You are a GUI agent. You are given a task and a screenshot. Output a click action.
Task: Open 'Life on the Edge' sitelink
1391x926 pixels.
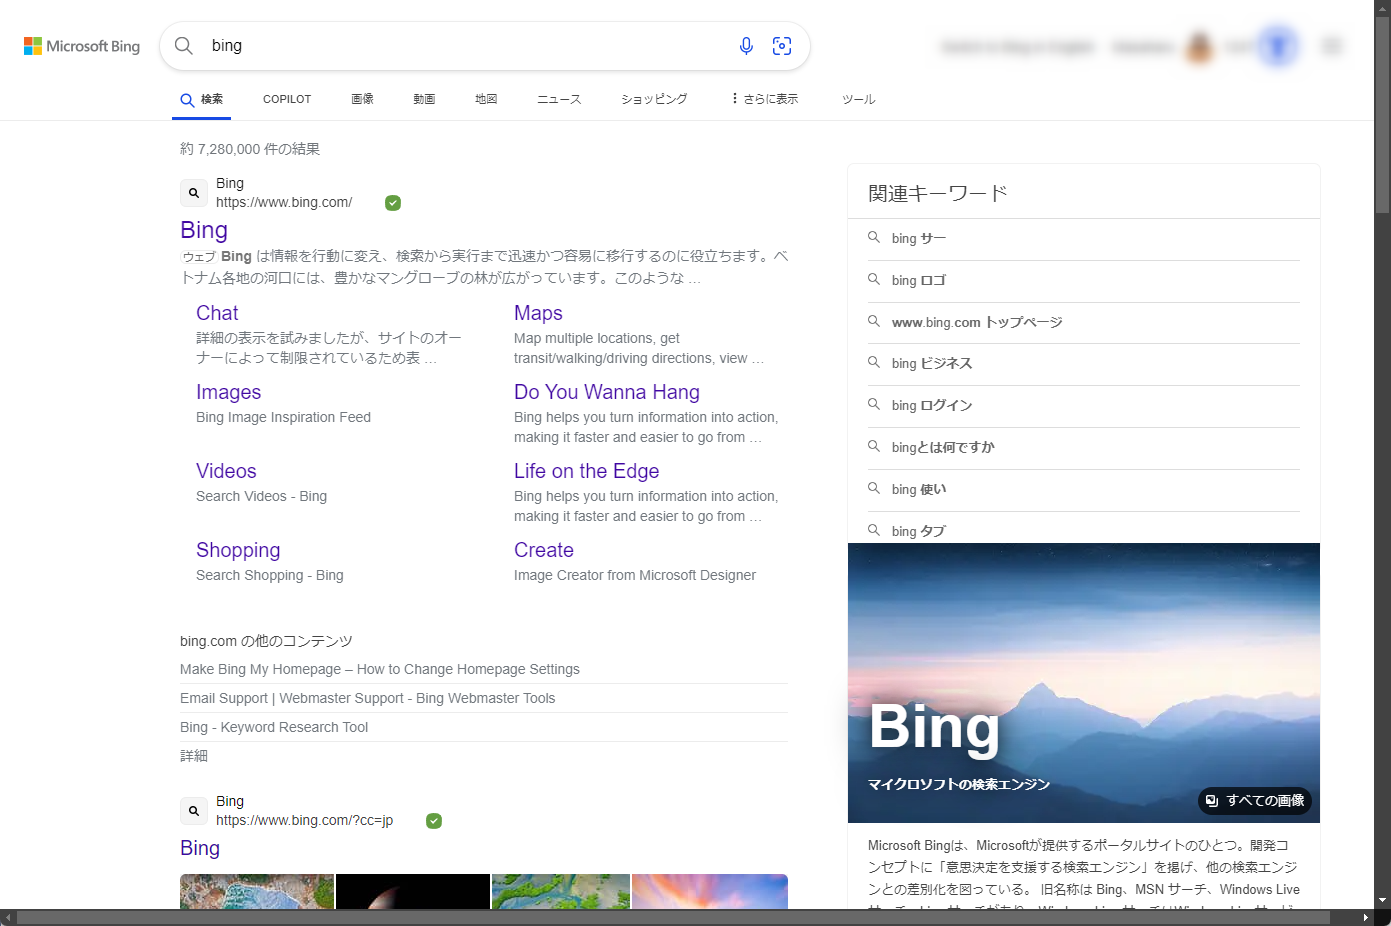point(587,471)
